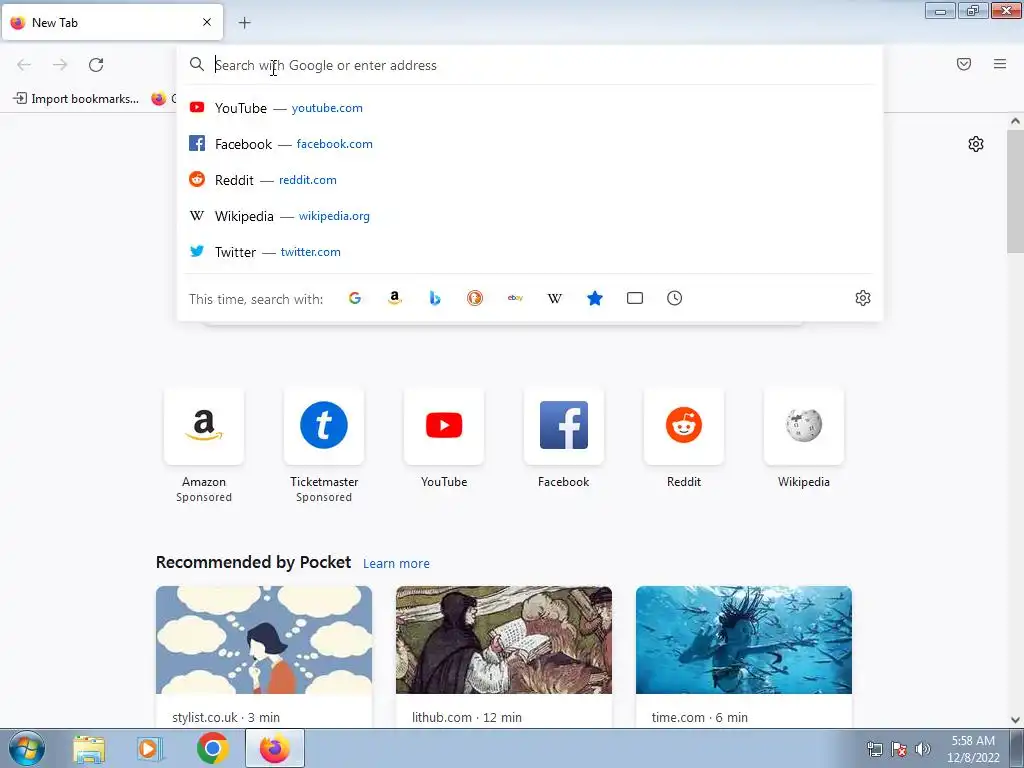Search this time with Amazon icon

(x=394, y=298)
